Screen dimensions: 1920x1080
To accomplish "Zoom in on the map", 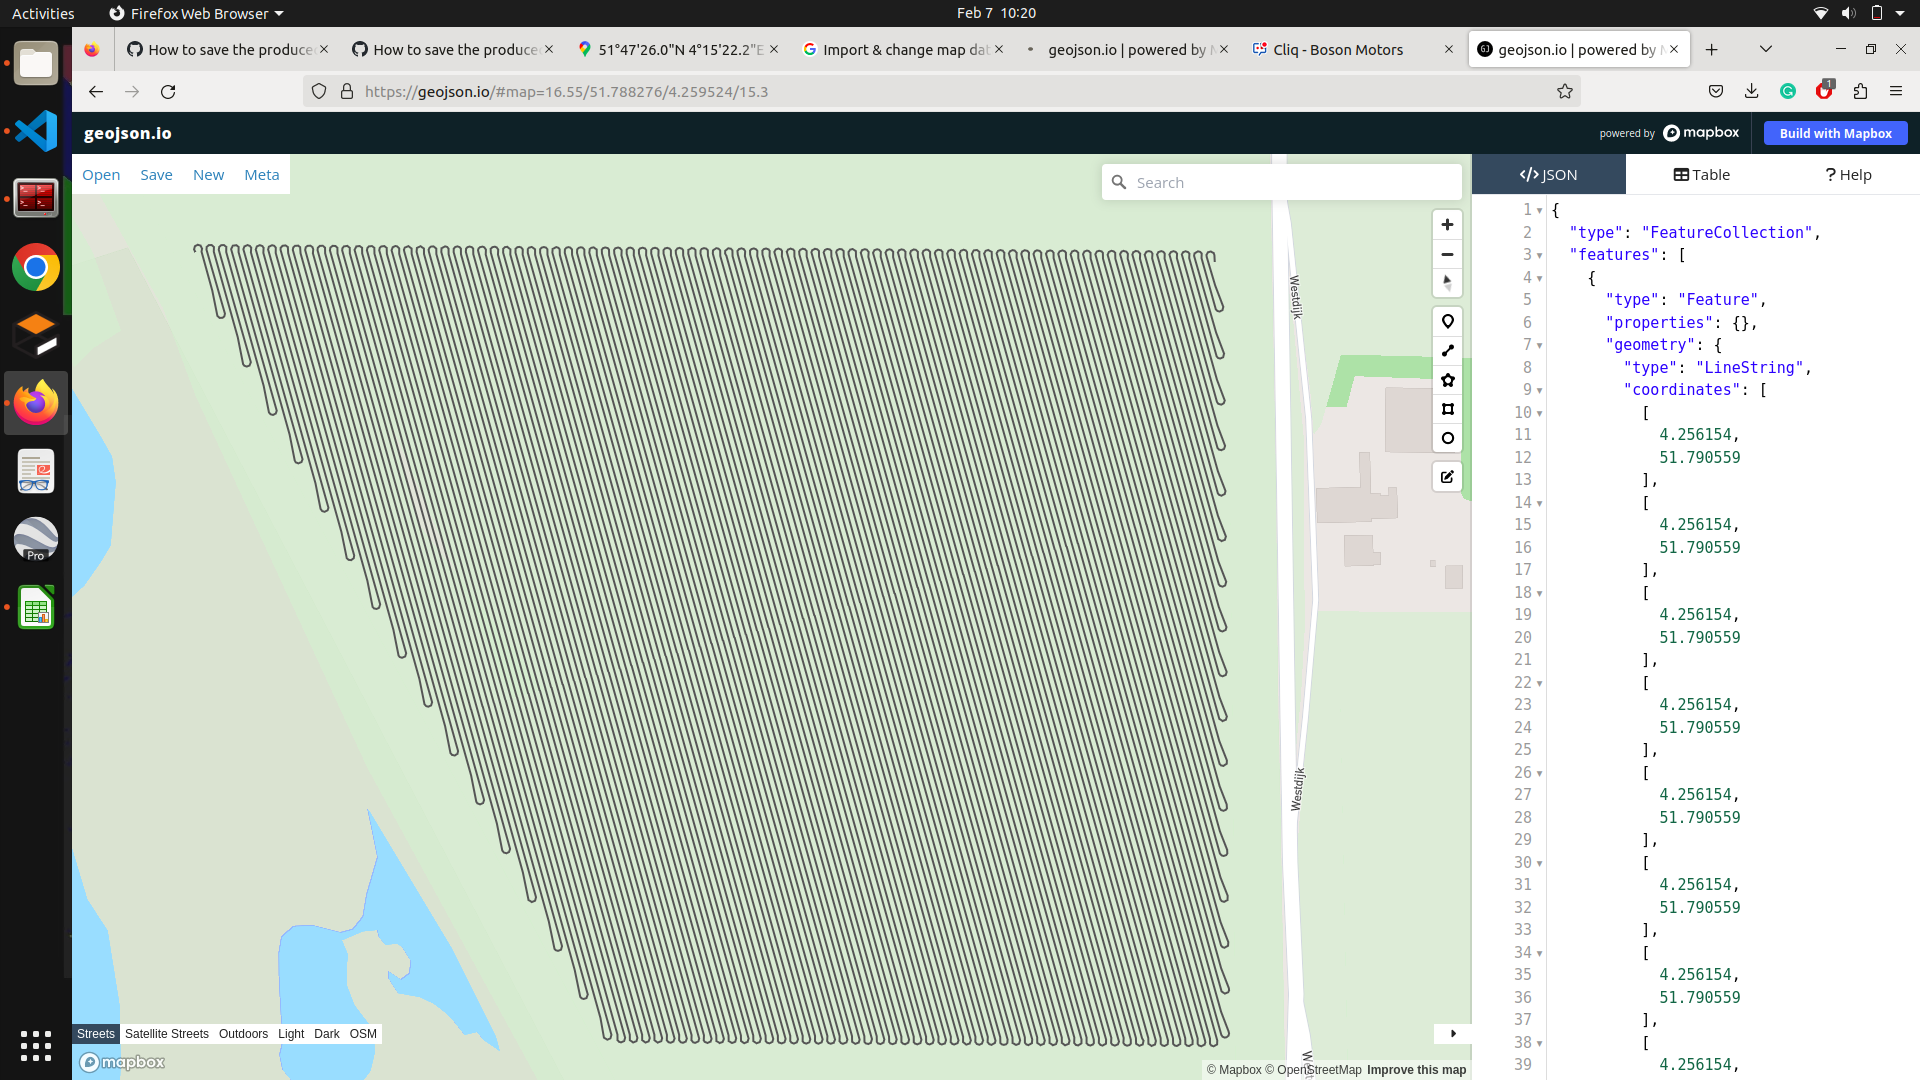I will (1447, 224).
